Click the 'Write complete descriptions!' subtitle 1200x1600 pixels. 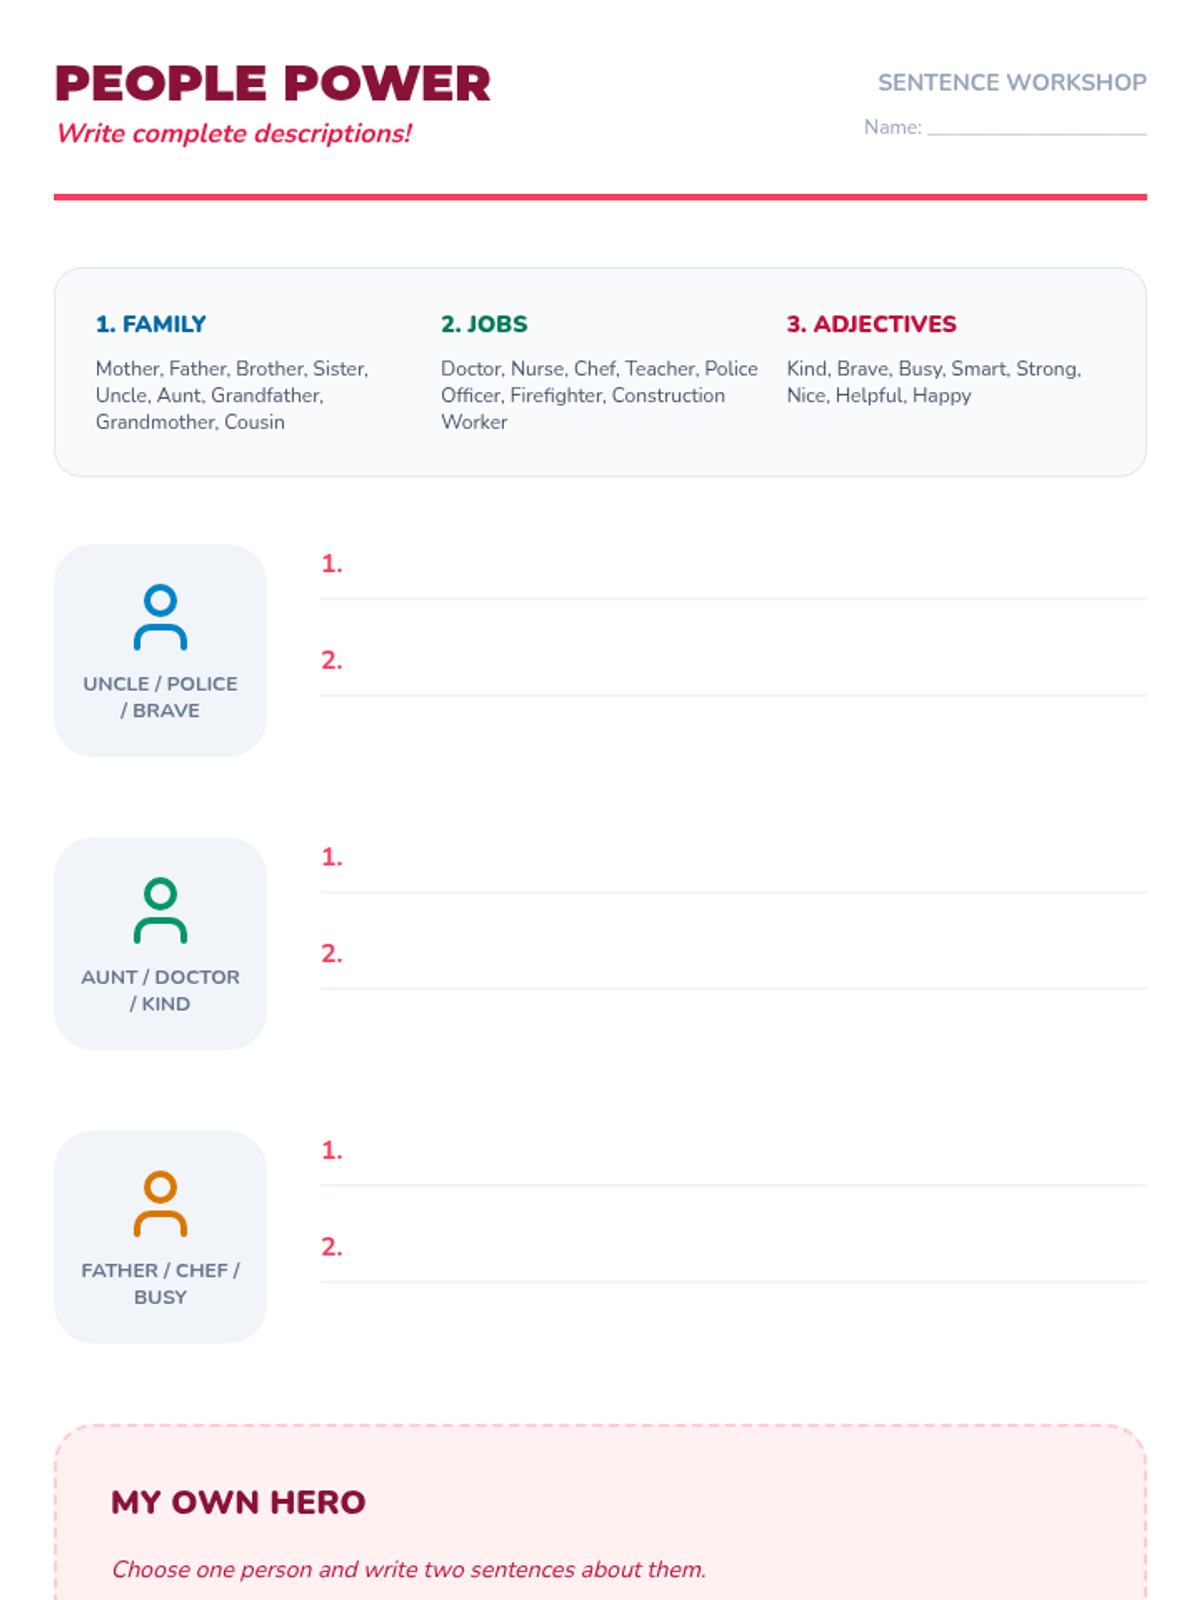(x=234, y=134)
